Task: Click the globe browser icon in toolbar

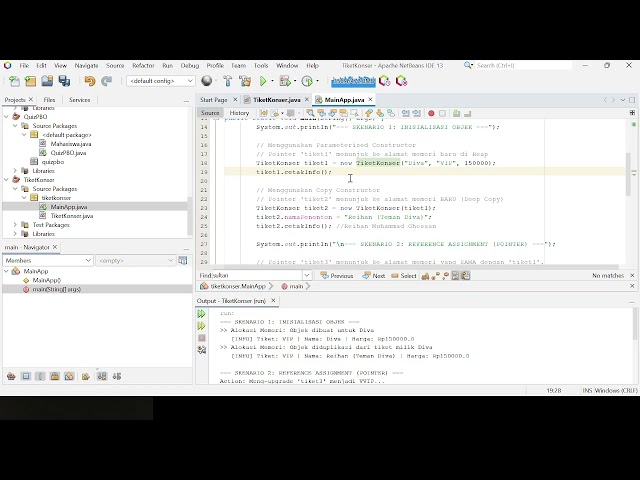Action: [x=207, y=81]
